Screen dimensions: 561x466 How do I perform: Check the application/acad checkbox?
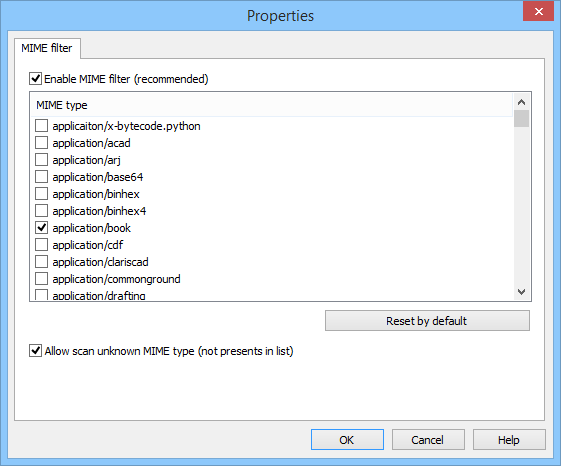[42, 143]
